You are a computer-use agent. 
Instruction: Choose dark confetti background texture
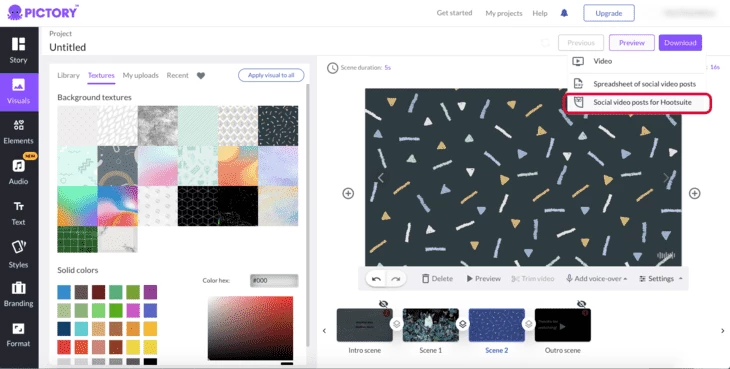[278, 126]
